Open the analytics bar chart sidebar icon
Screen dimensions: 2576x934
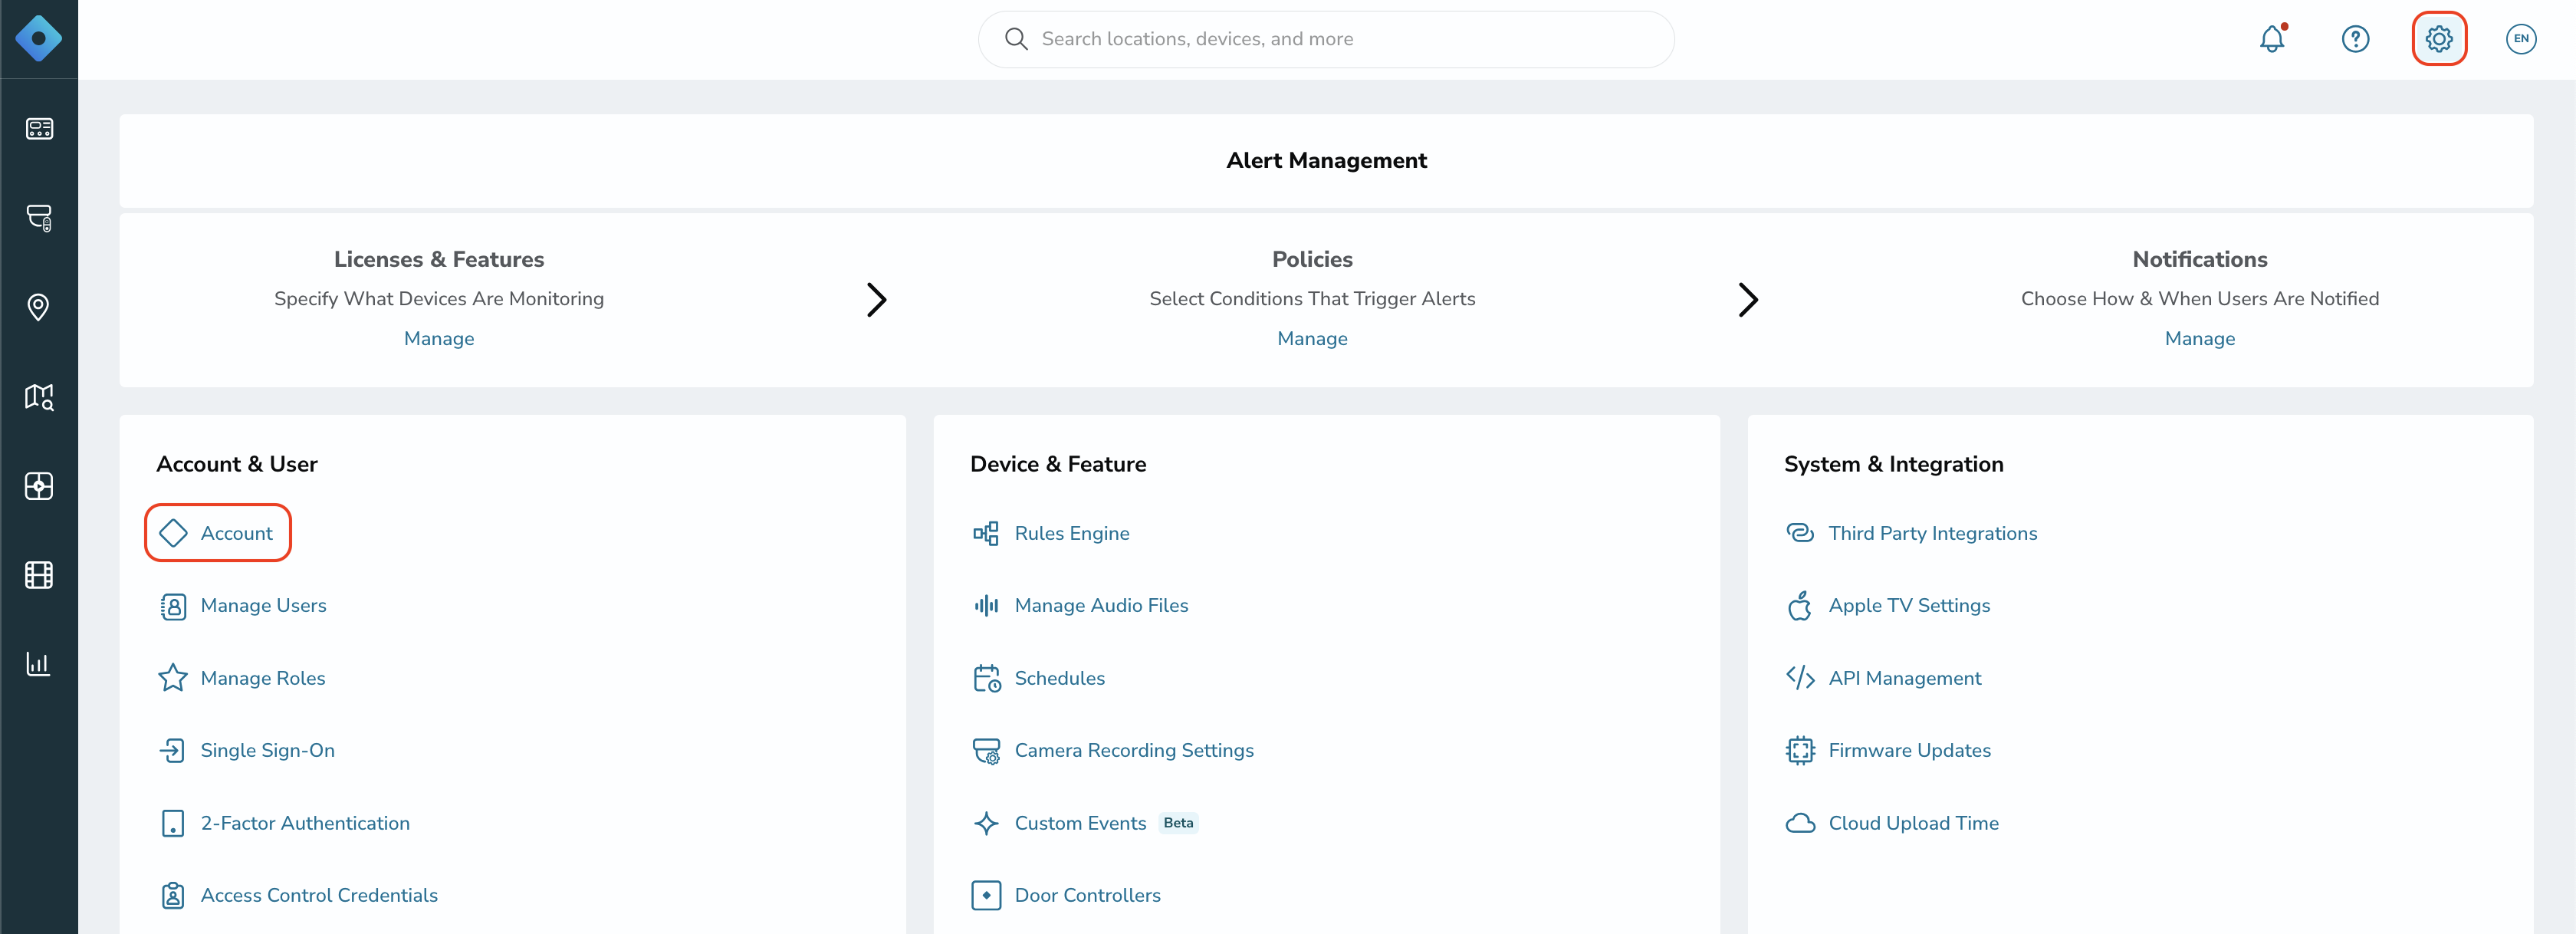(x=39, y=664)
